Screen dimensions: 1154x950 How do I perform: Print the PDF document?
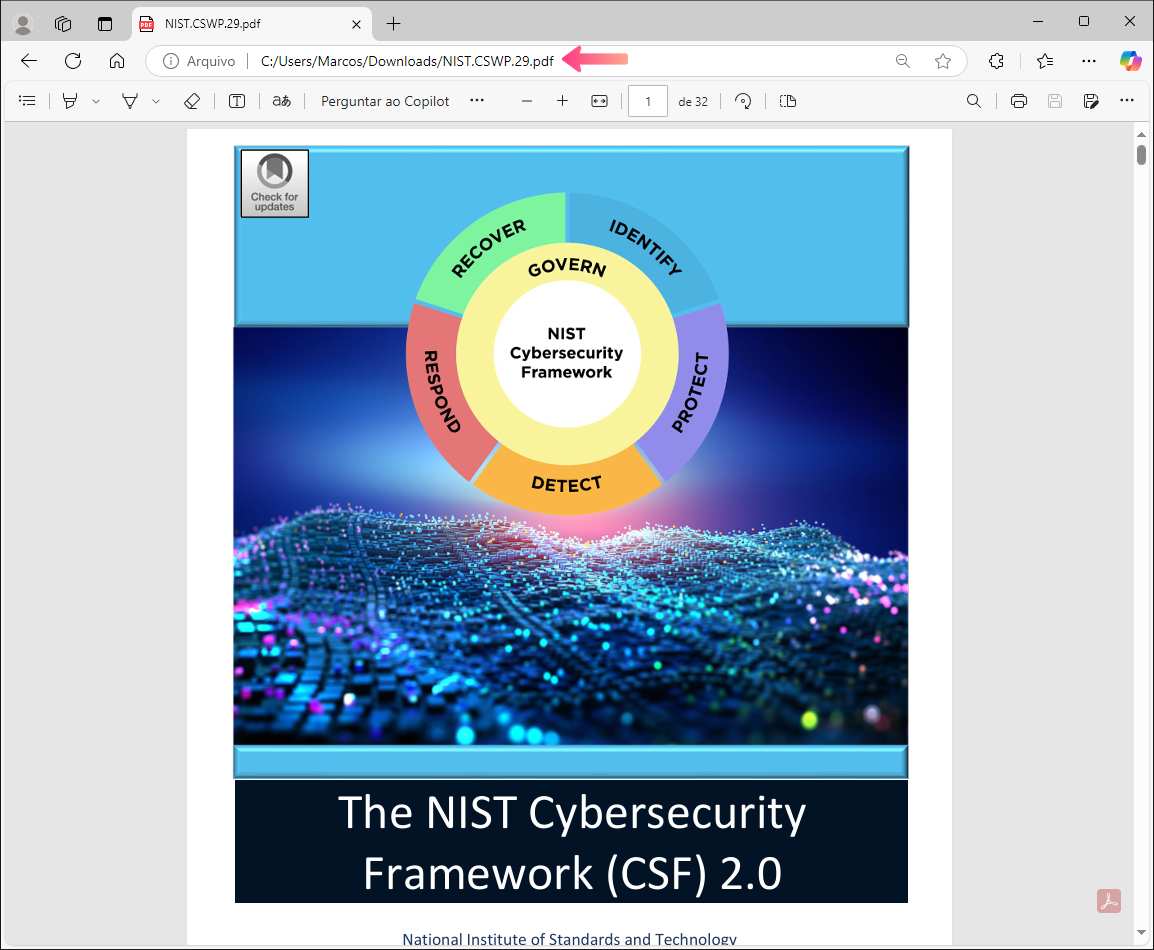[x=1019, y=102]
